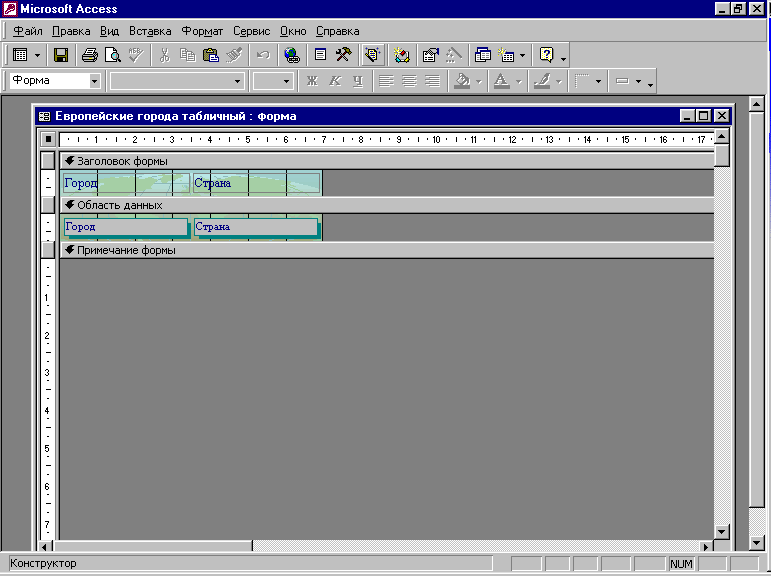Click the Paste clipboard icon
The width and height of the screenshot is (771, 576).
pyautogui.click(x=210, y=55)
